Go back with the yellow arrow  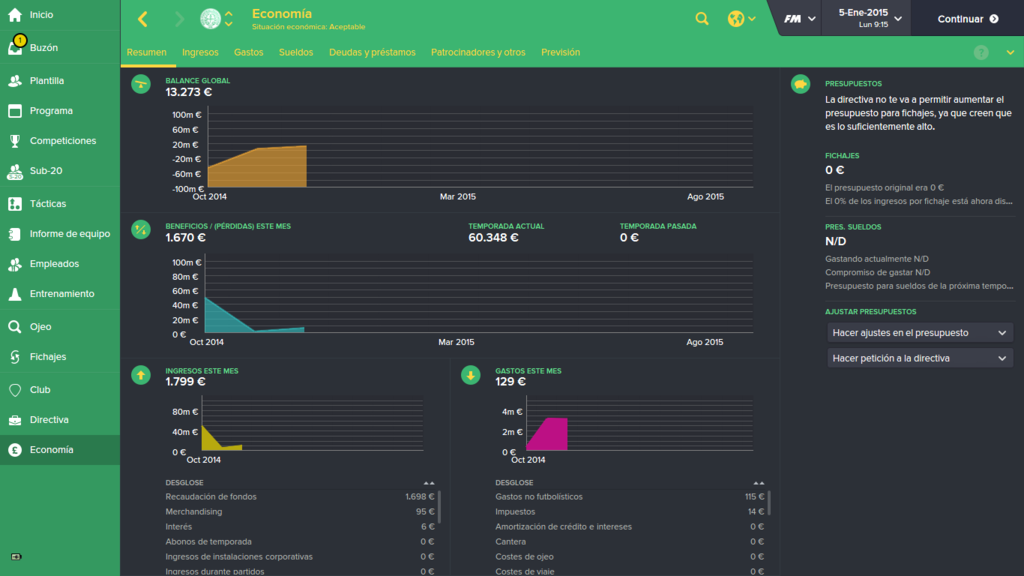[x=143, y=19]
